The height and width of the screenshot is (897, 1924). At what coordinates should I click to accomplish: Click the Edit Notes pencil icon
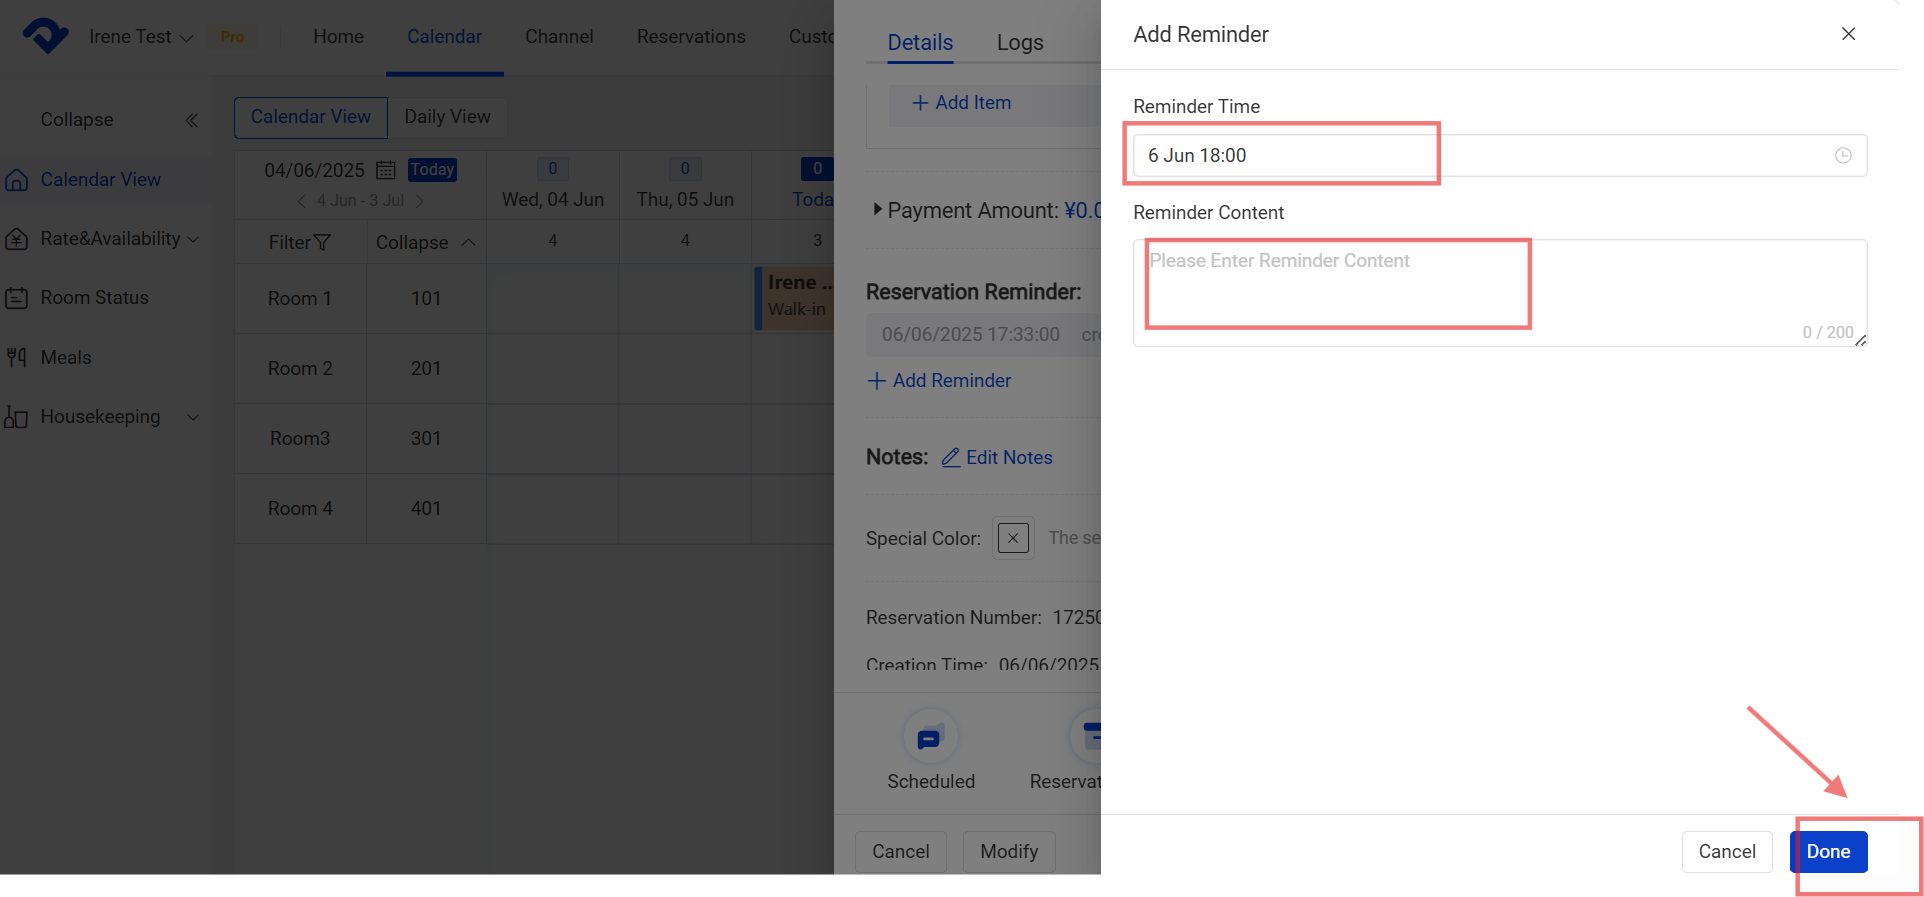point(951,458)
